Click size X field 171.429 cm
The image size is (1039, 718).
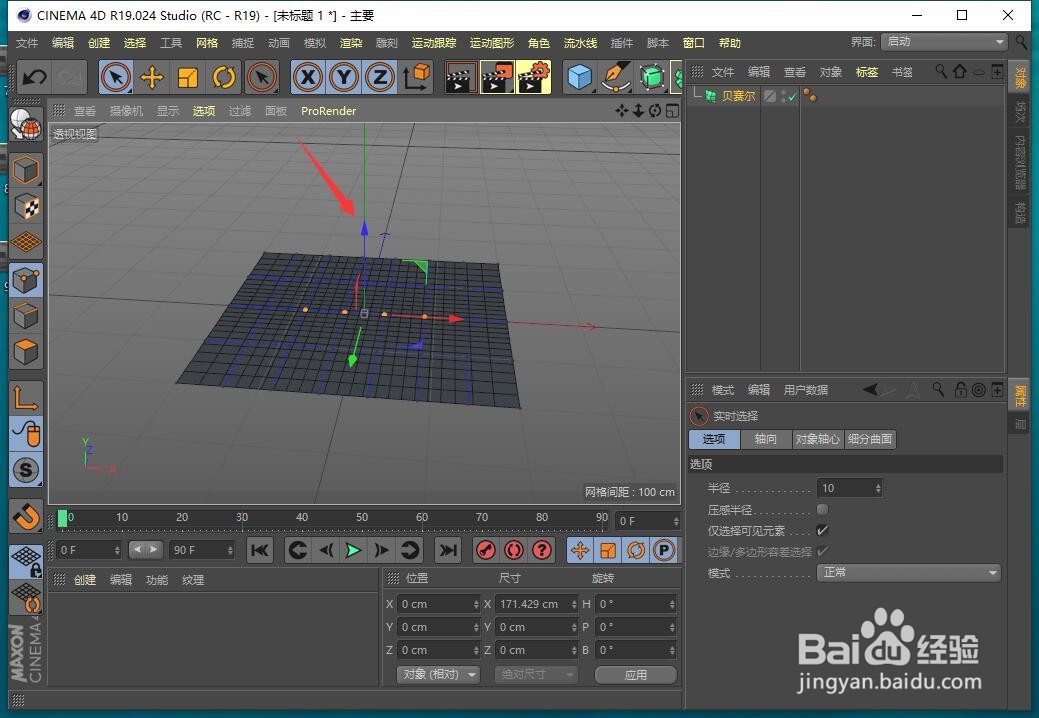[x=535, y=604]
